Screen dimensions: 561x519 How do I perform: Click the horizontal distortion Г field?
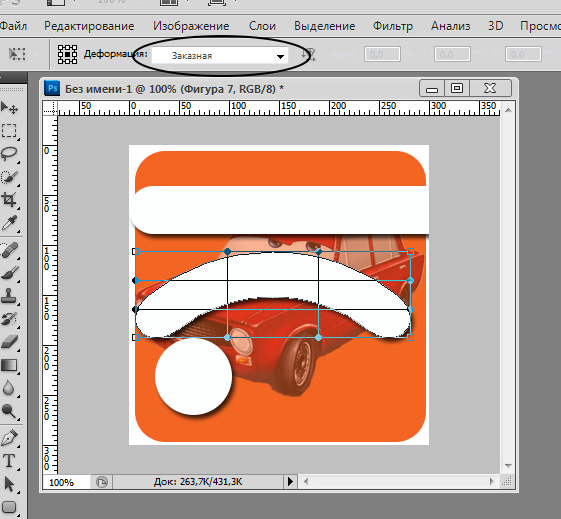point(452,54)
